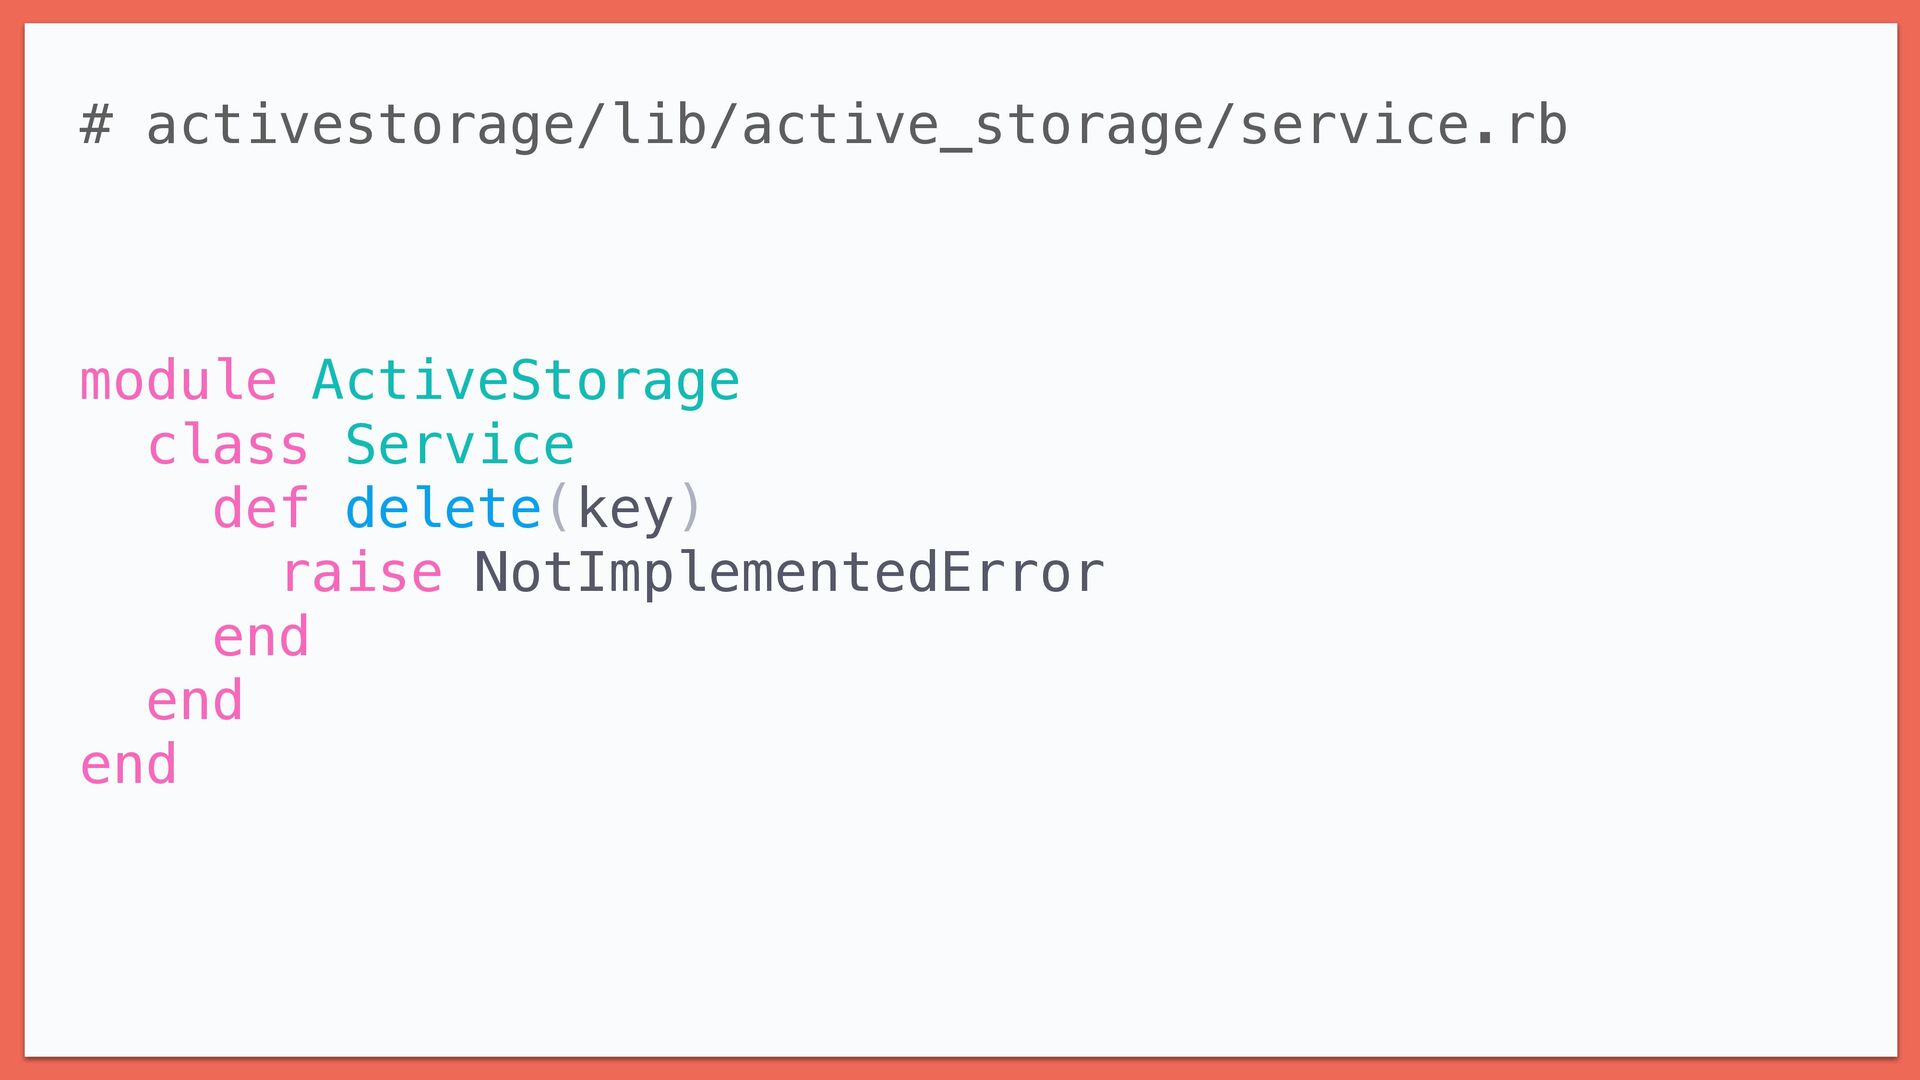
Task: Click the opening parenthesis before key
Action: pos(559,510)
